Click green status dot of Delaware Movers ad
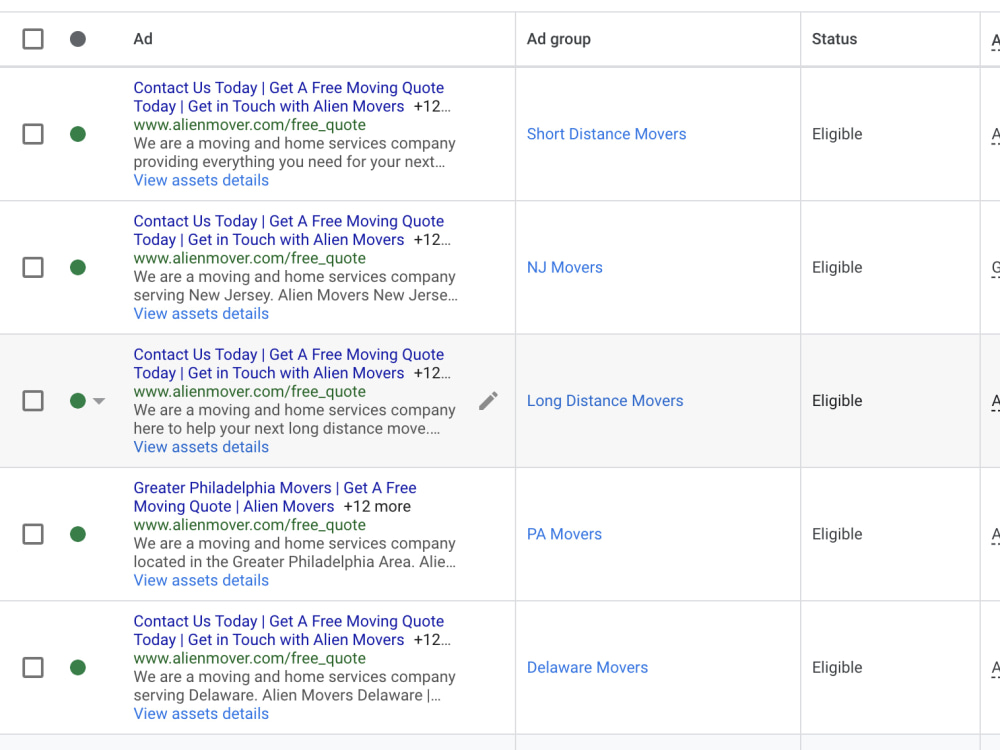1000x750 pixels. pyautogui.click(x=78, y=668)
